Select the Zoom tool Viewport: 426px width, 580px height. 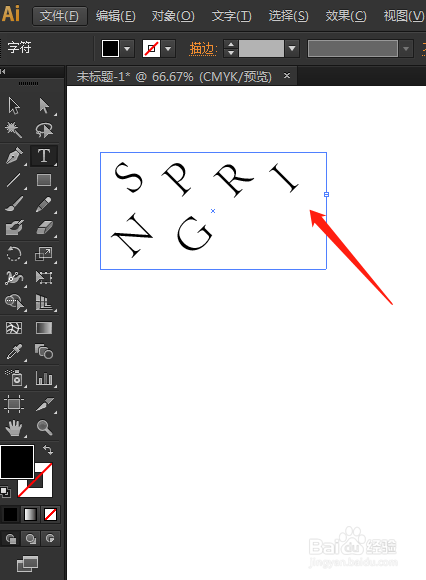coord(44,428)
